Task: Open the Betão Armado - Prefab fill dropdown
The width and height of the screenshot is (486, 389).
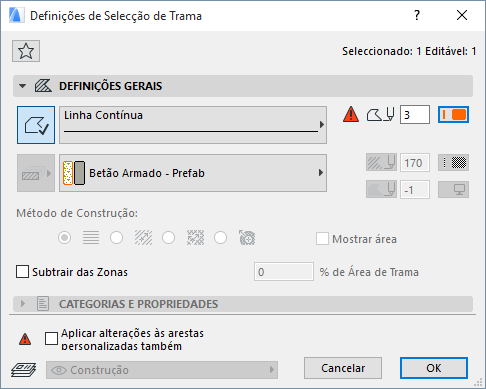Action: click(x=193, y=173)
